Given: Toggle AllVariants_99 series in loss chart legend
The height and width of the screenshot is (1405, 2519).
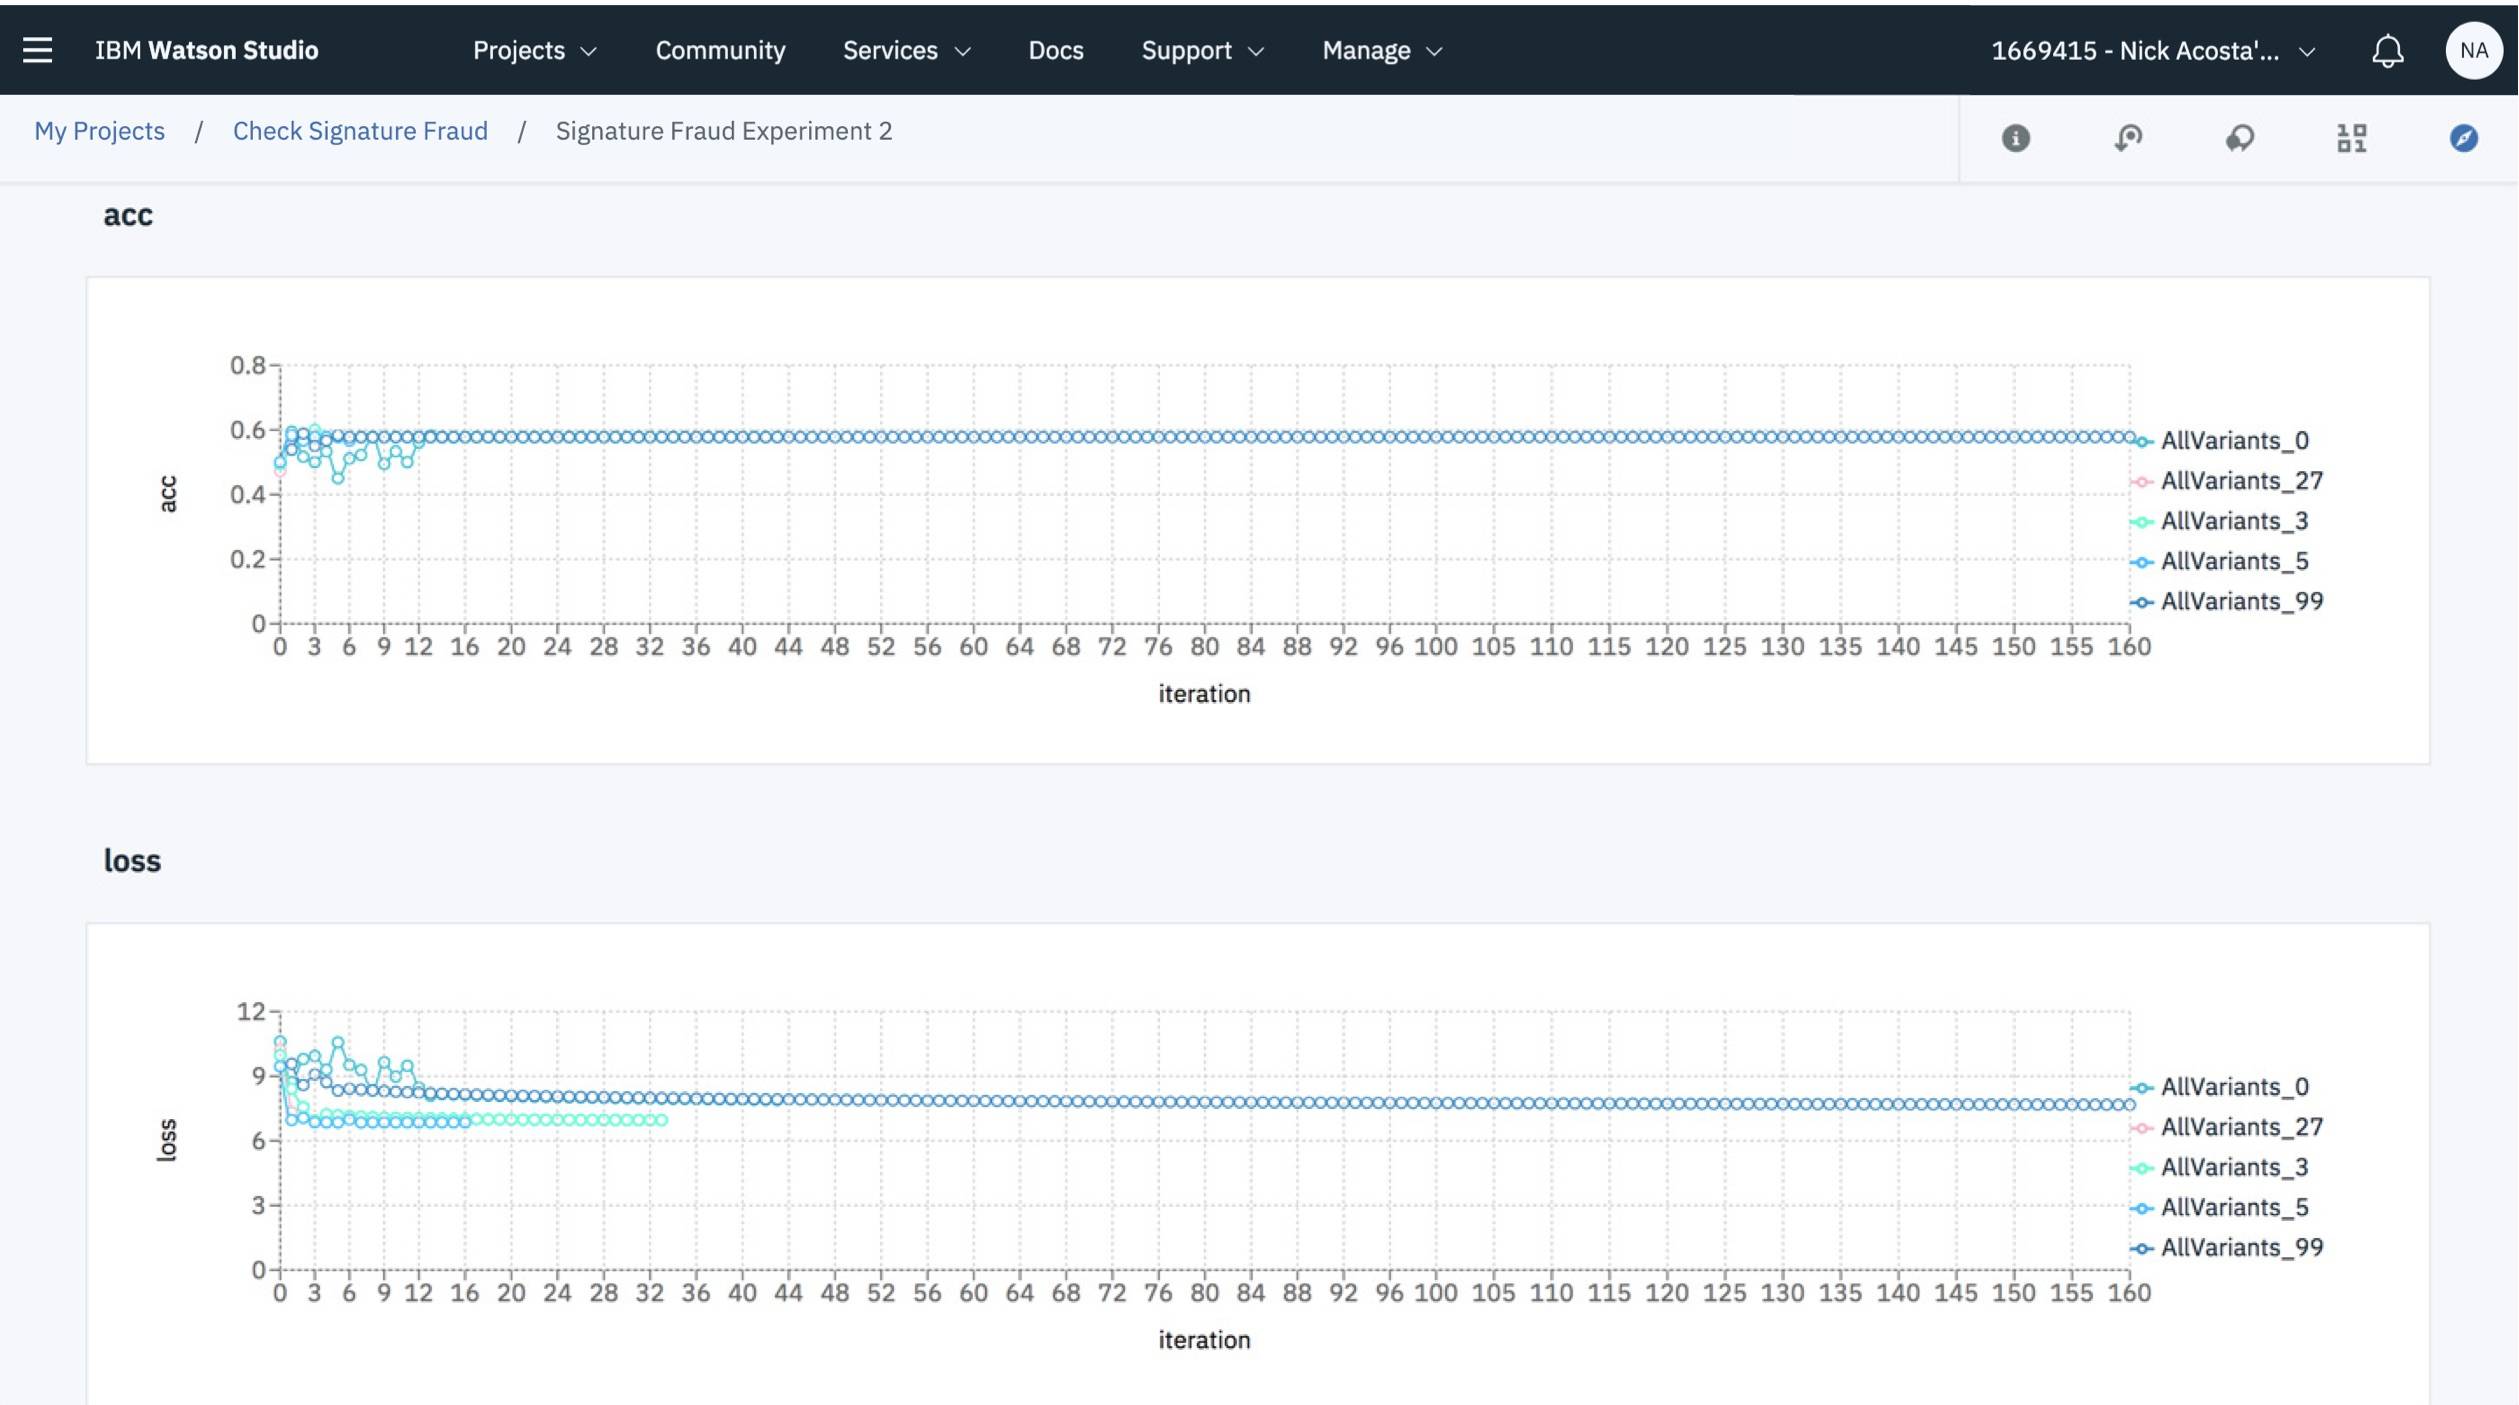Looking at the screenshot, I should coord(2227,1247).
